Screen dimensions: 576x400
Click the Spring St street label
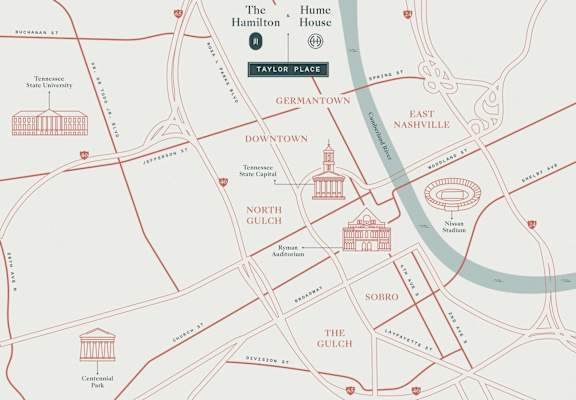386,75
